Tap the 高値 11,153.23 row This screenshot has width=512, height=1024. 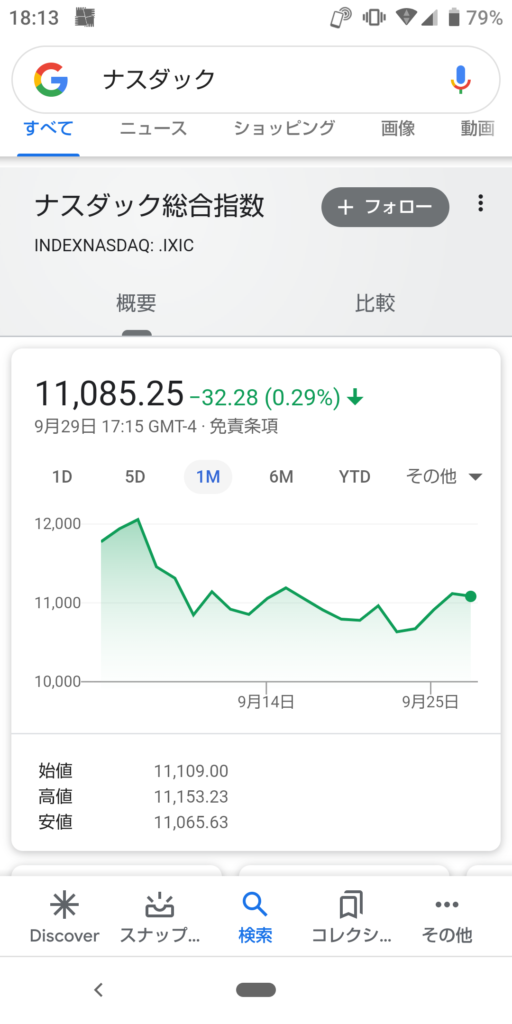134,797
